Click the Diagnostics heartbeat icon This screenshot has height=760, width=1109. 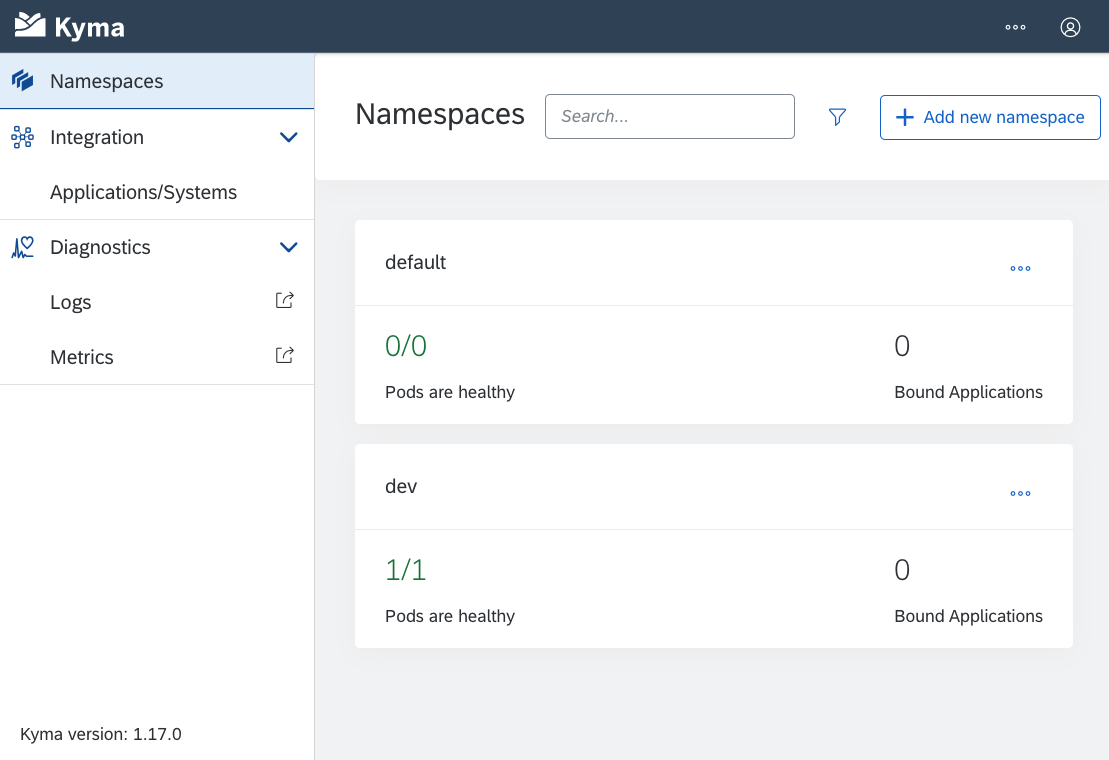coord(22,247)
